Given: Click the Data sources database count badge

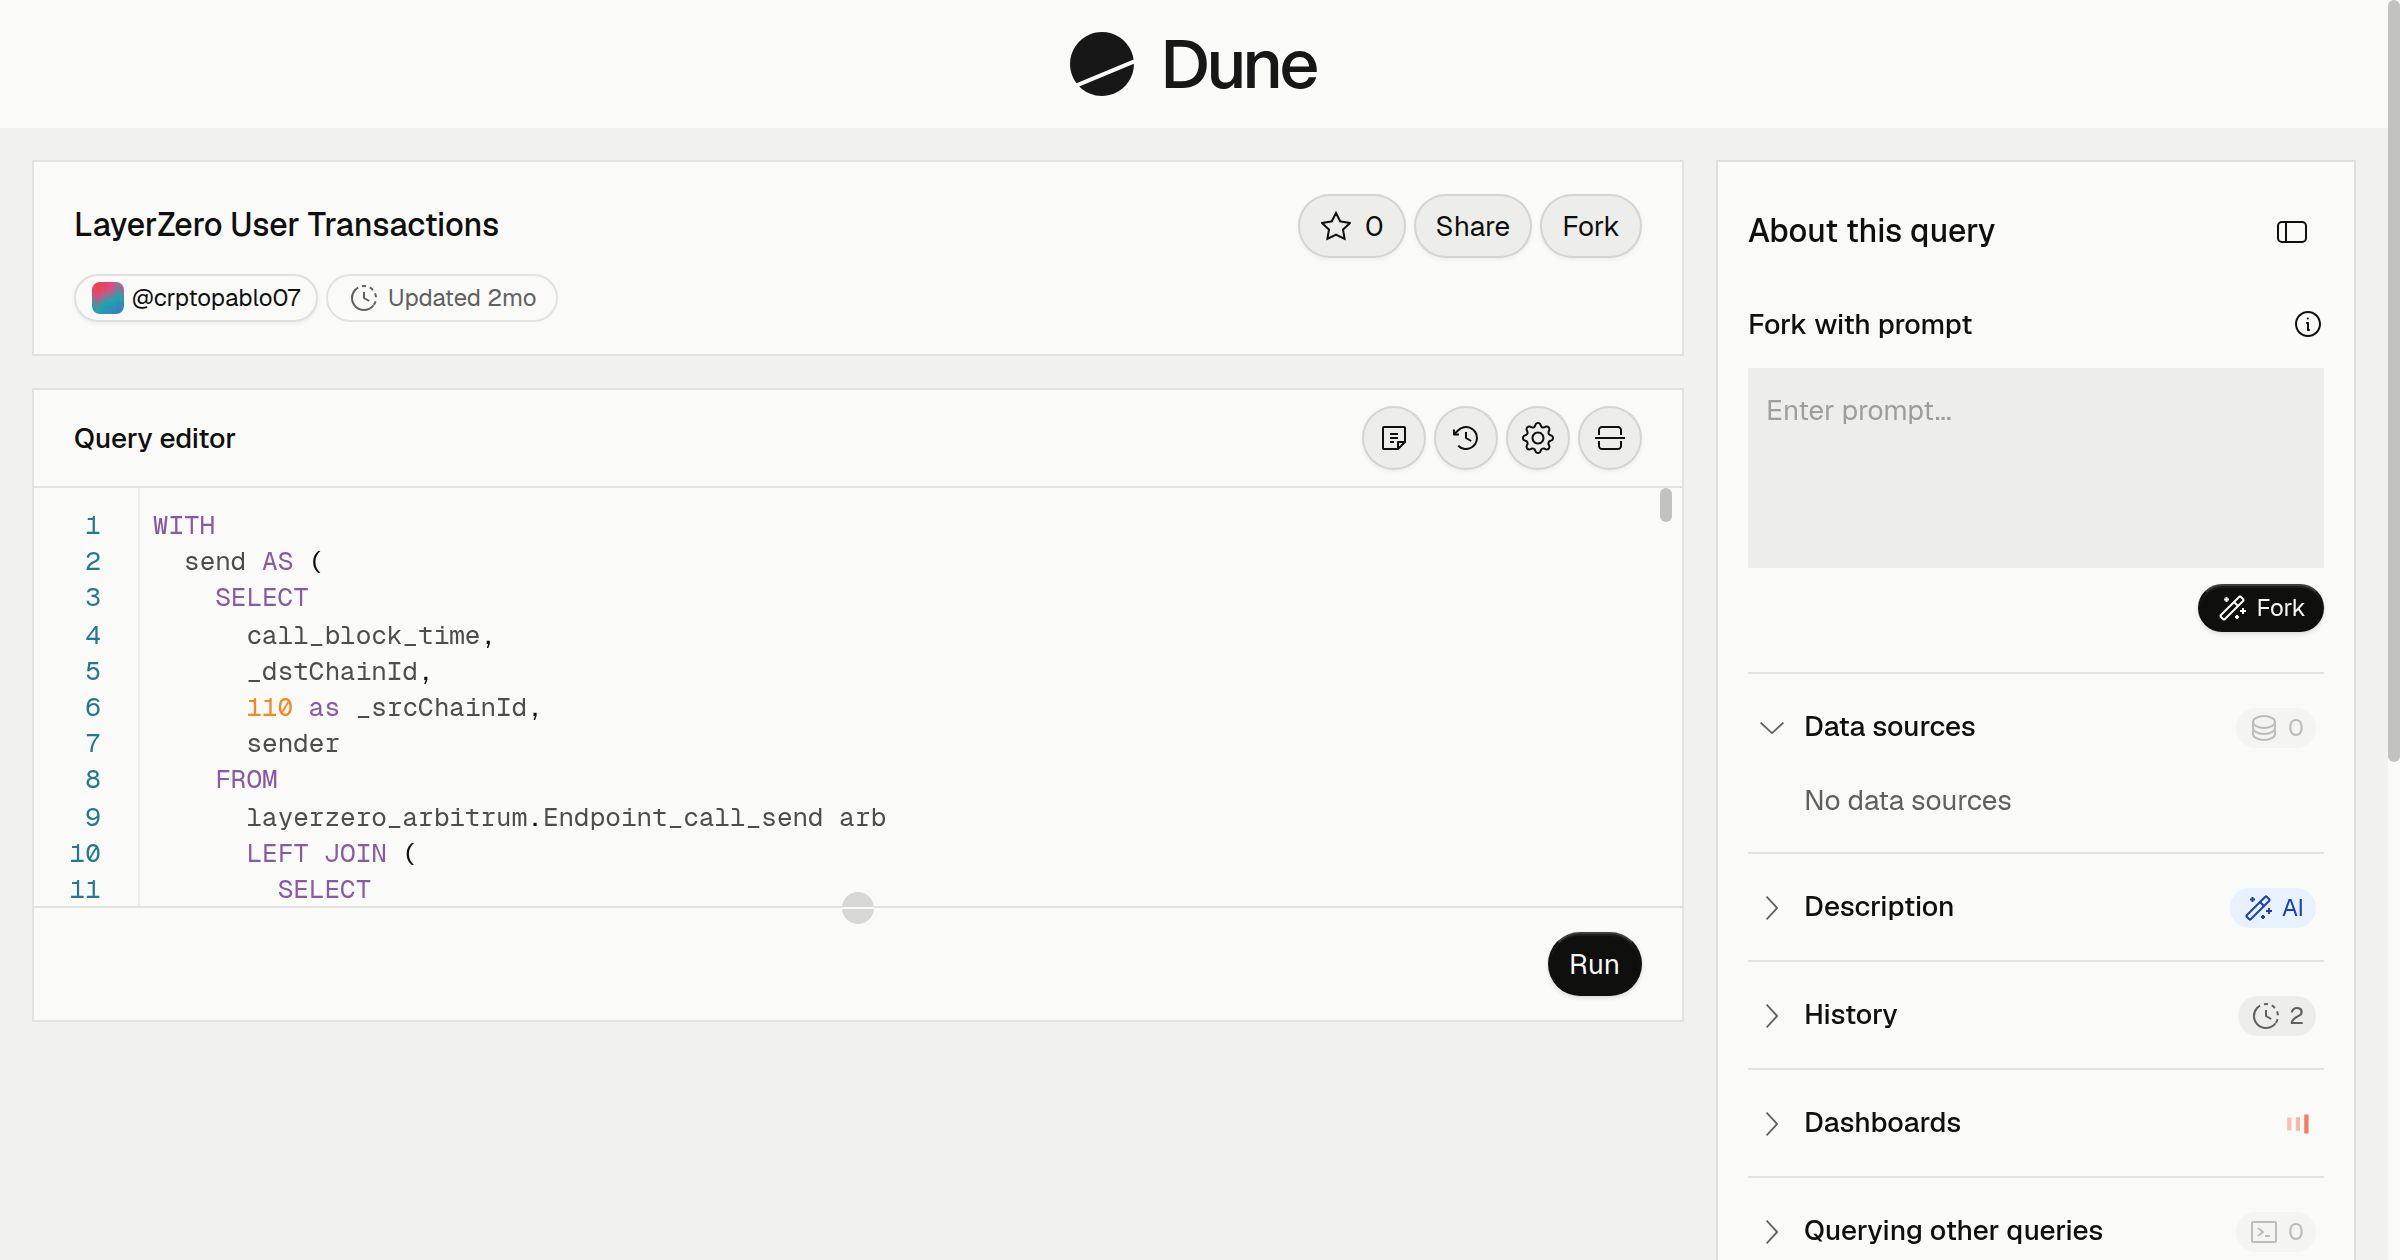Looking at the screenshot, I should coord(2276,727).
